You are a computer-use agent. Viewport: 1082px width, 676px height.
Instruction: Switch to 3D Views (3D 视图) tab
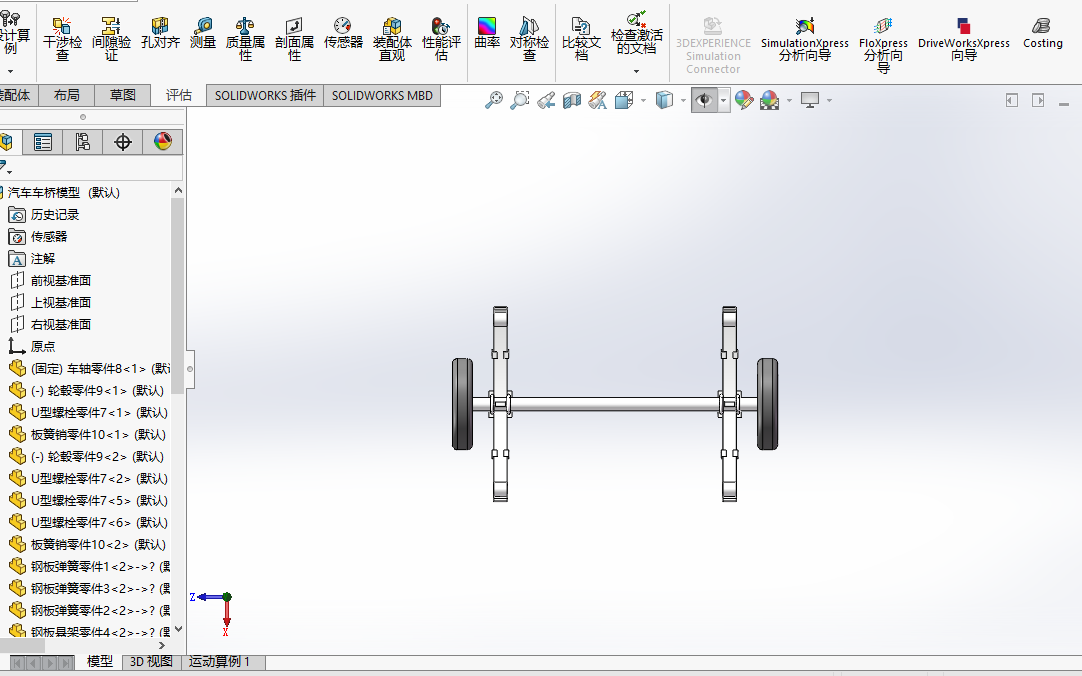point(151,662)
